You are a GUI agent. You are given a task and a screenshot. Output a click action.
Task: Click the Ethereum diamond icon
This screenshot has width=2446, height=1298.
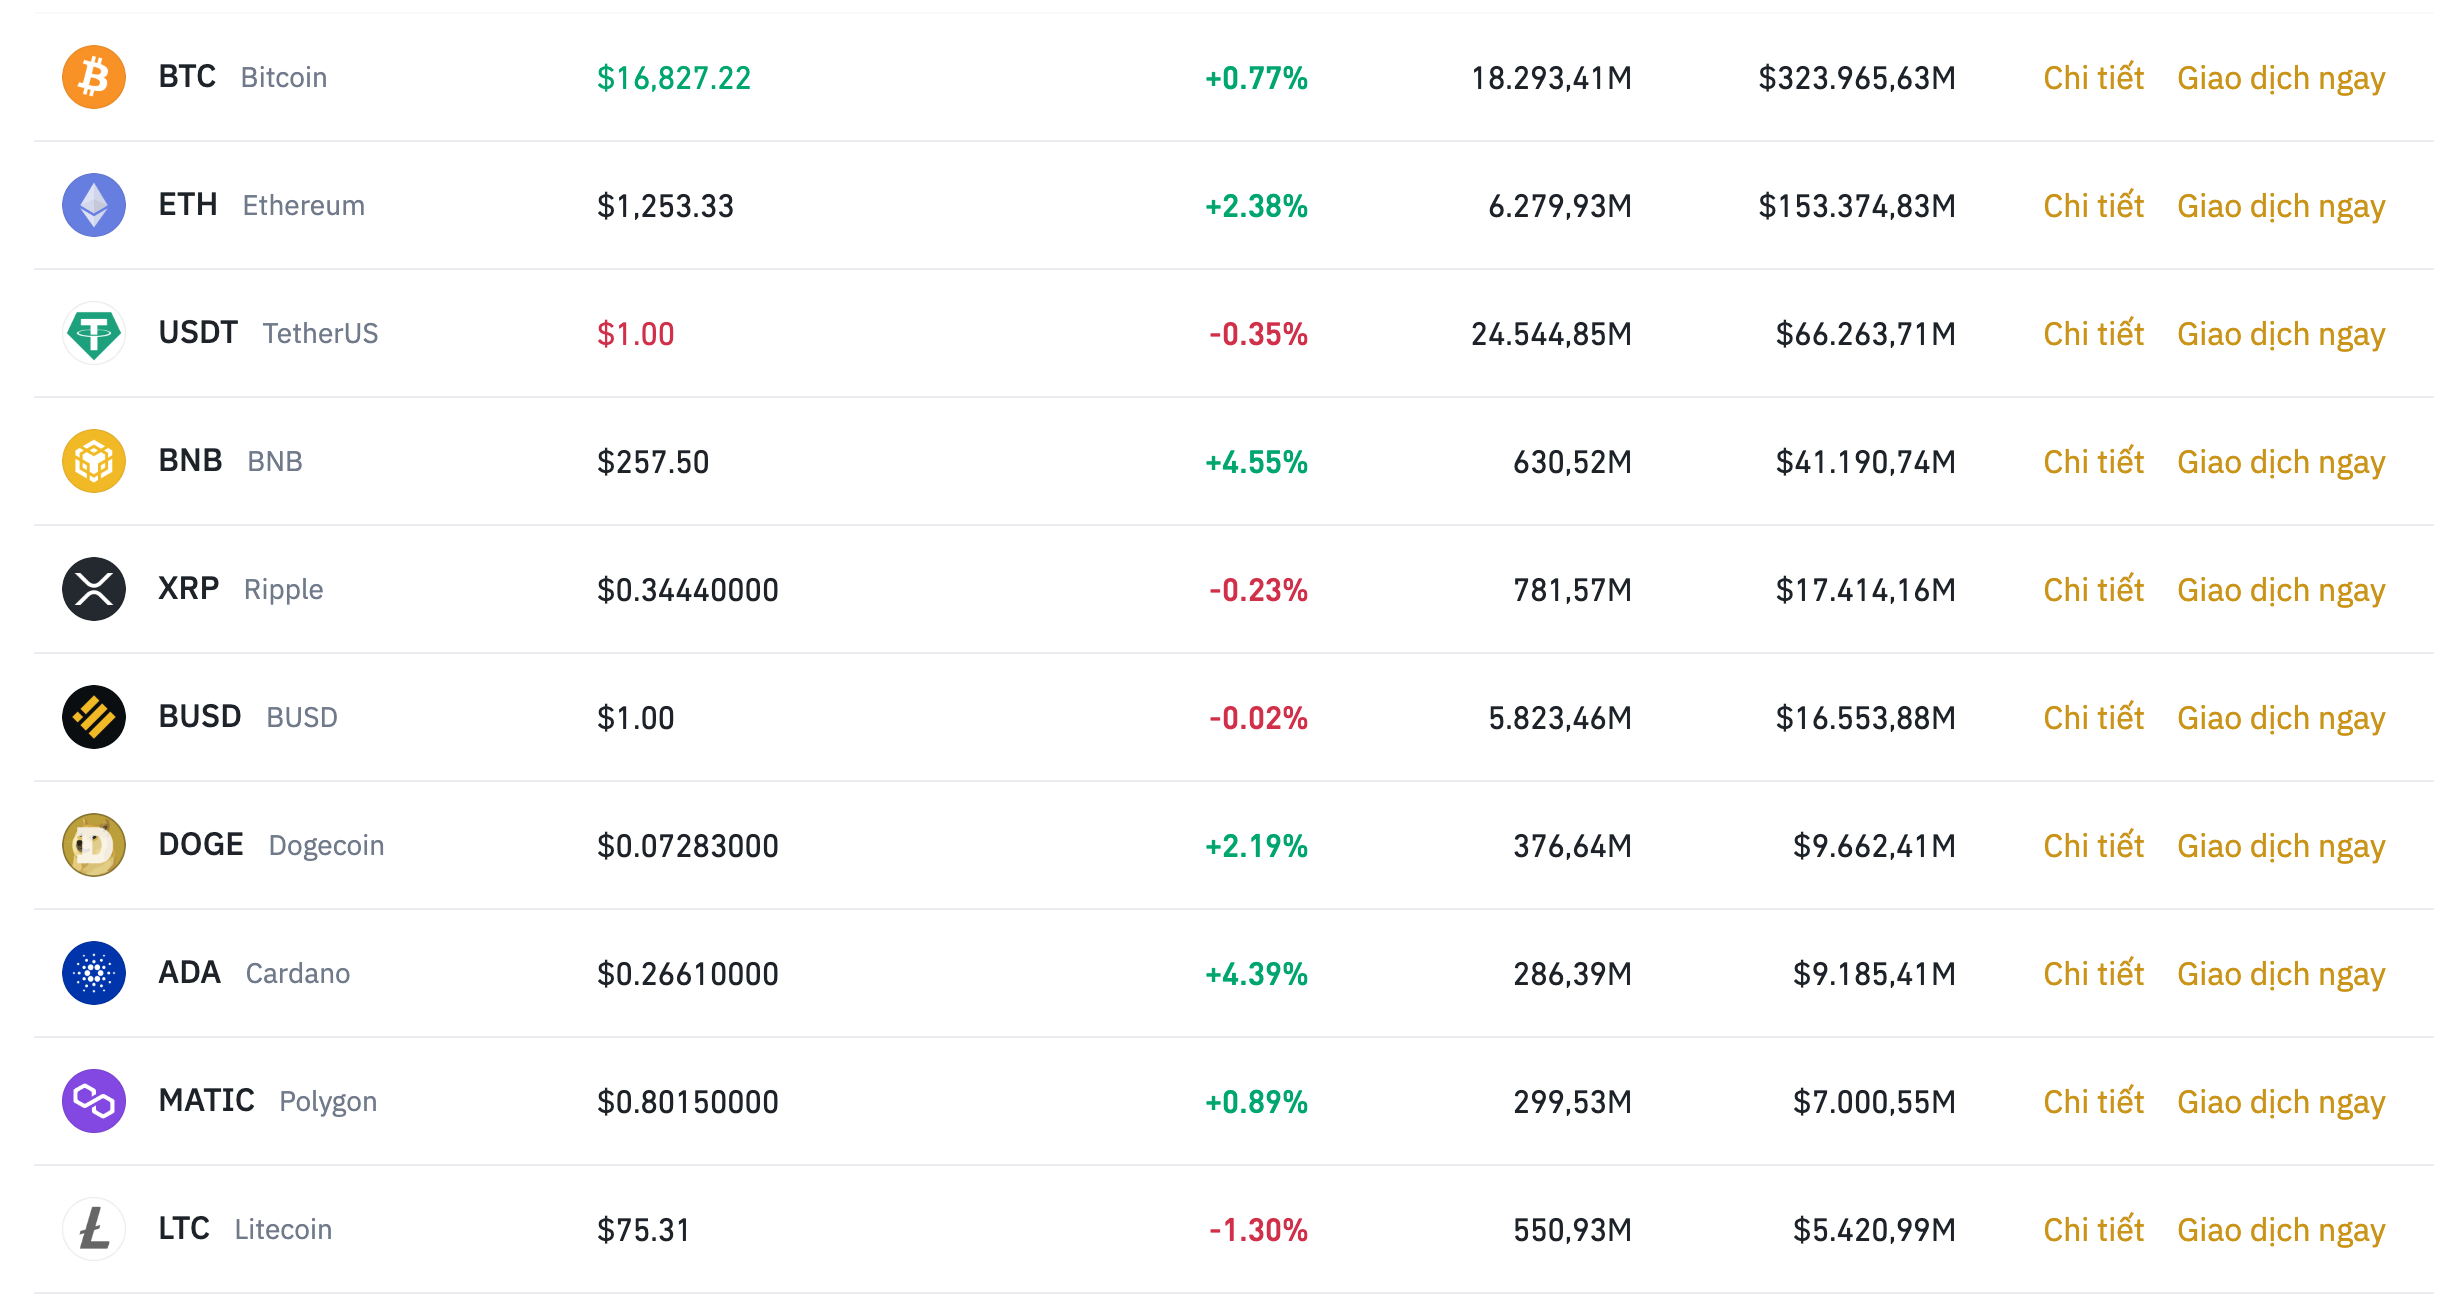[94, 205]
